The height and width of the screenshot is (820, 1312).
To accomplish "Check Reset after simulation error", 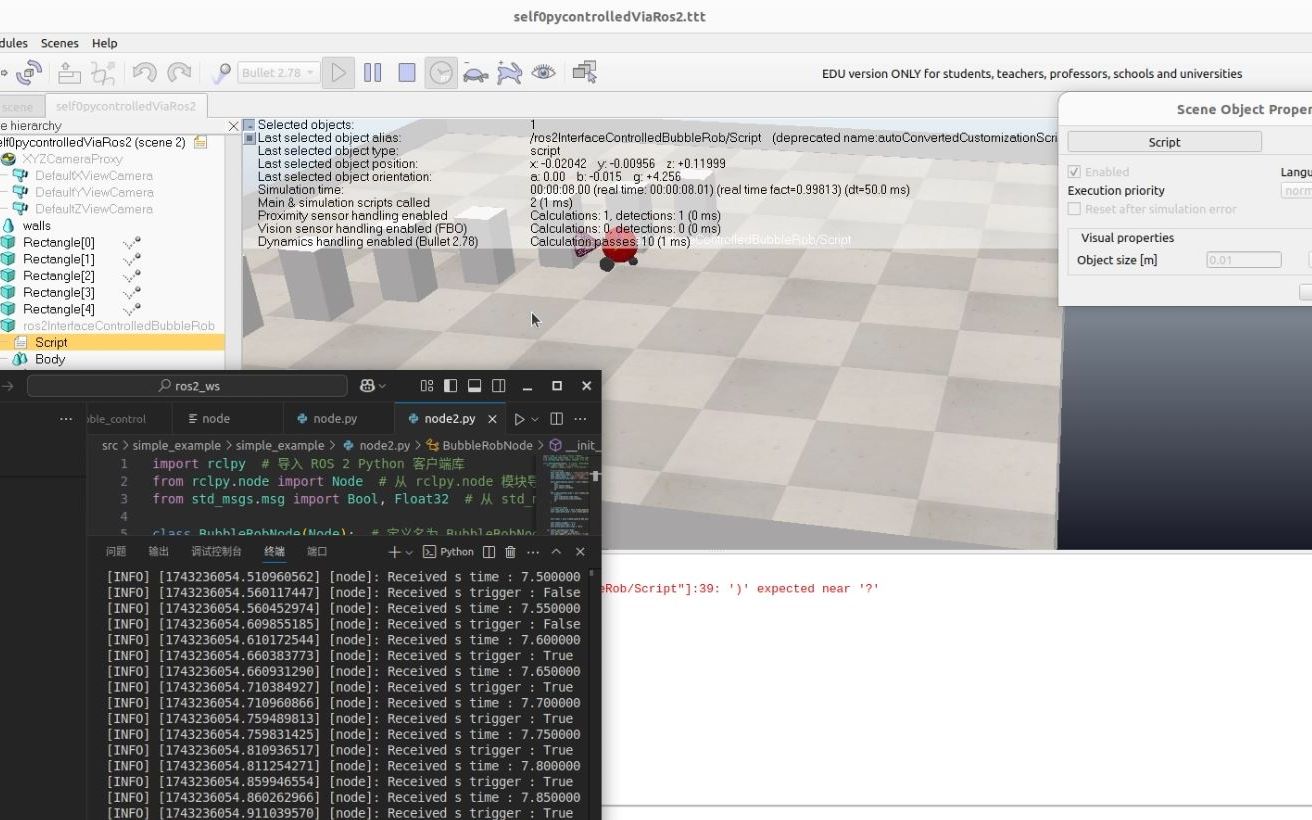I will click(1074, 209).
